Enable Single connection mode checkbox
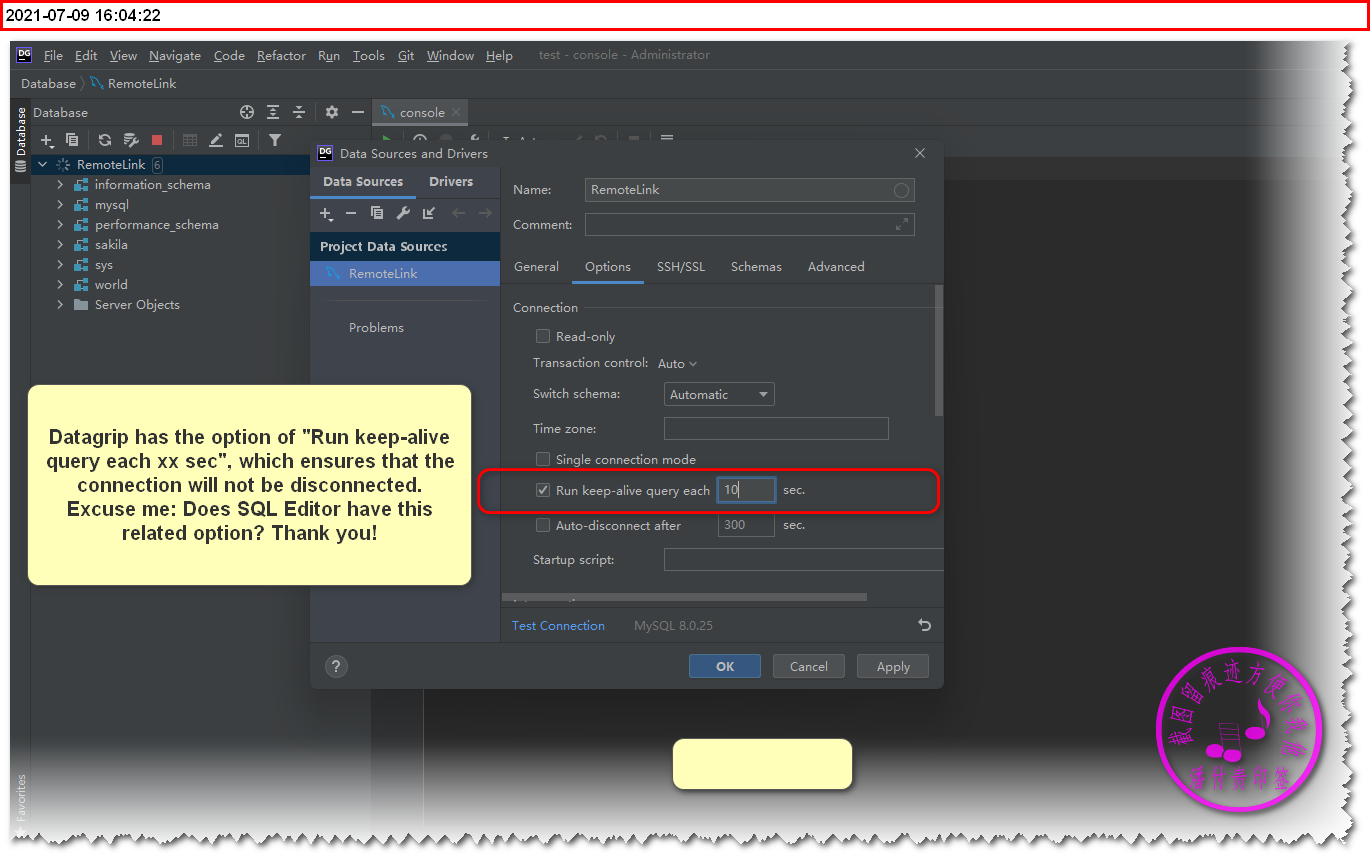The height and width of the screenshot is (861, 1370). point(543,460)
